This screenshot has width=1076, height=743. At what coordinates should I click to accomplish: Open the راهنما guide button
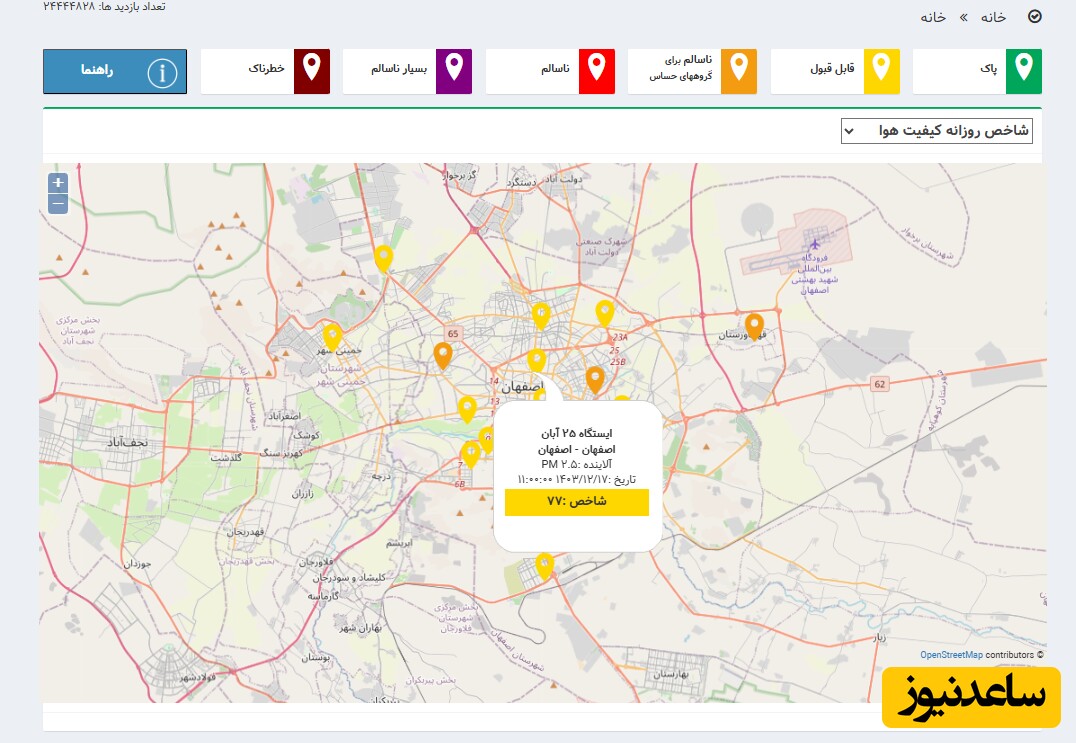click(115, 72)
